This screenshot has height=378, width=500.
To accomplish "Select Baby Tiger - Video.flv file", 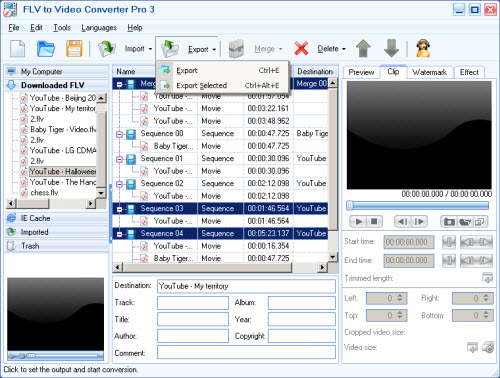I will tap(63, 129).
